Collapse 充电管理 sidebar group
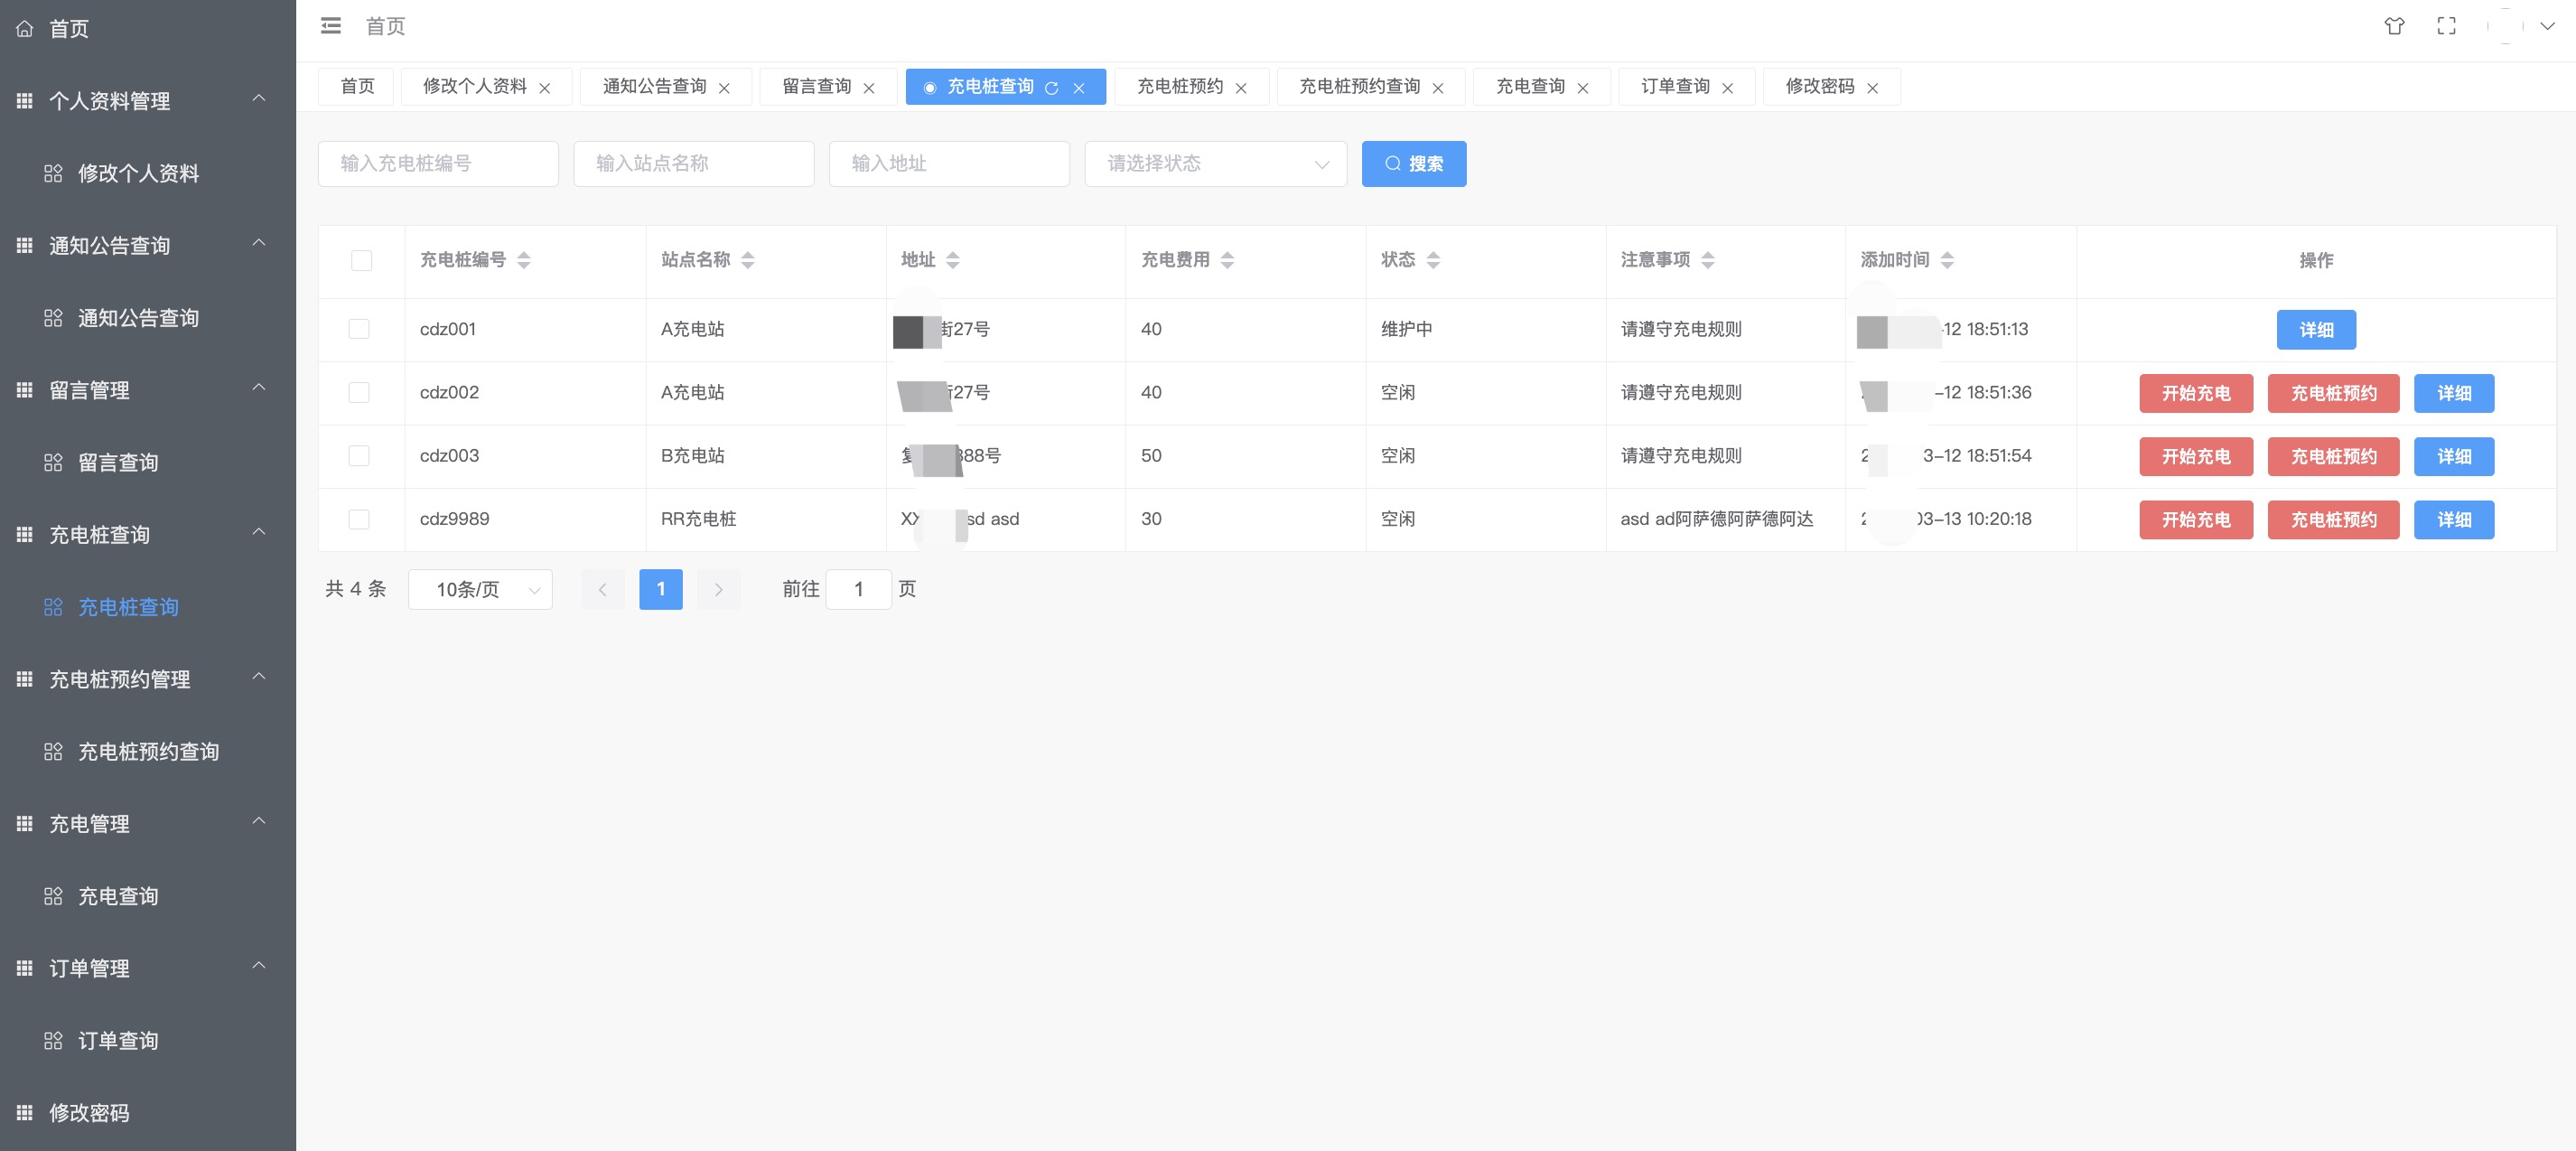 (259, 822)
